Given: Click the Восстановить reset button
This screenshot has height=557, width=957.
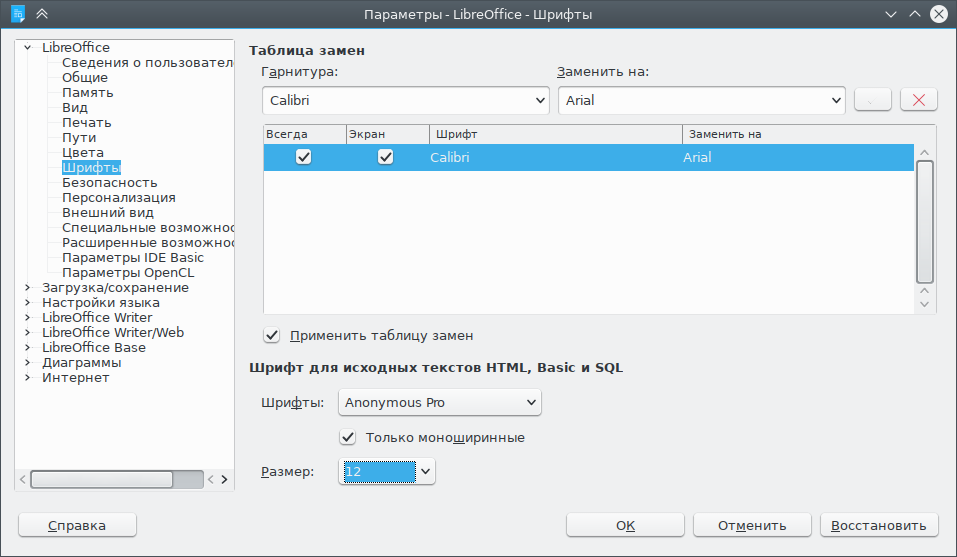Looking at the screenshot, I should tap(879, 525).
